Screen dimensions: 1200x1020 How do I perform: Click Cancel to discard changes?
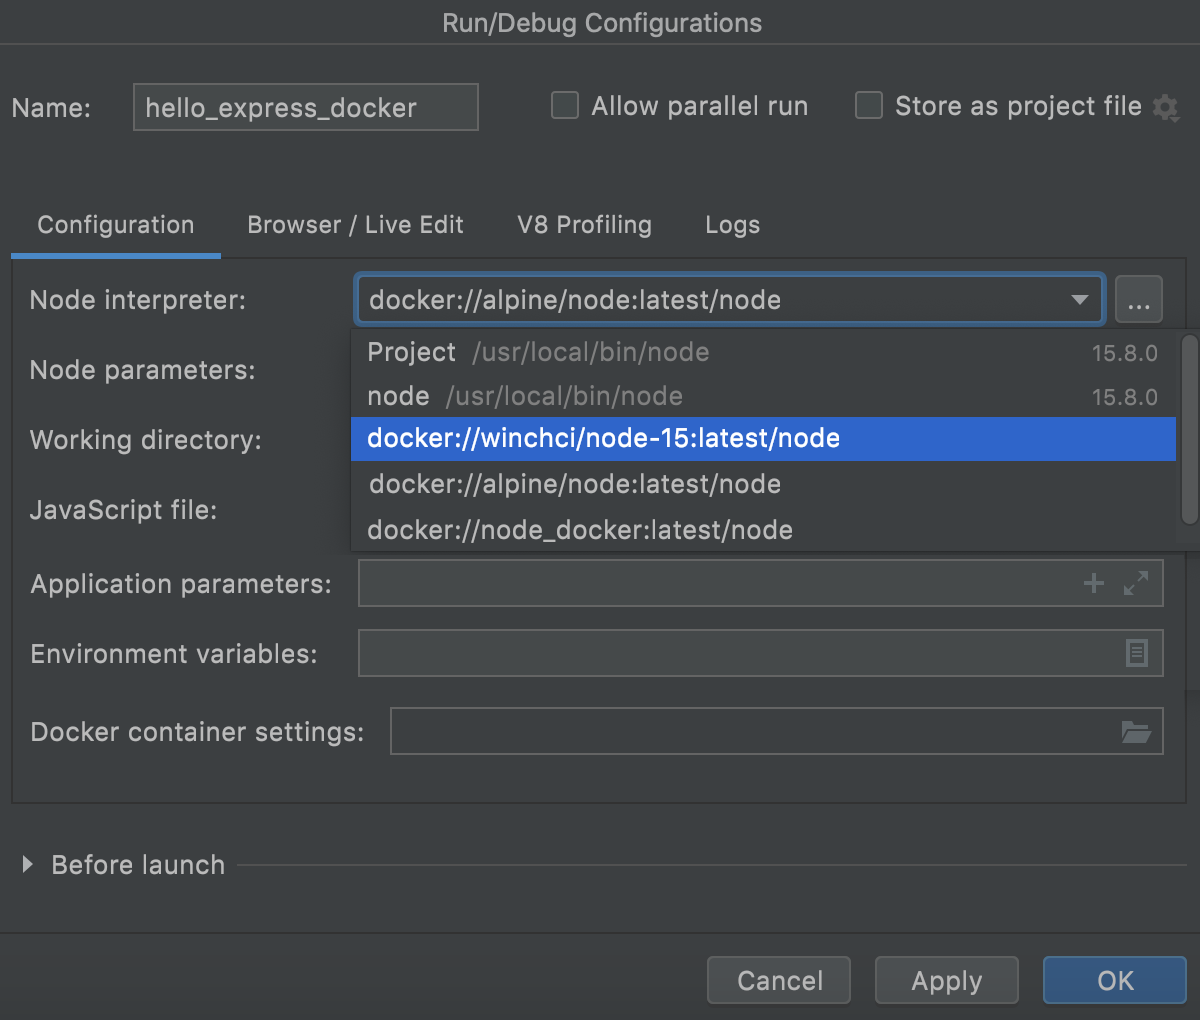pos(779,980)
